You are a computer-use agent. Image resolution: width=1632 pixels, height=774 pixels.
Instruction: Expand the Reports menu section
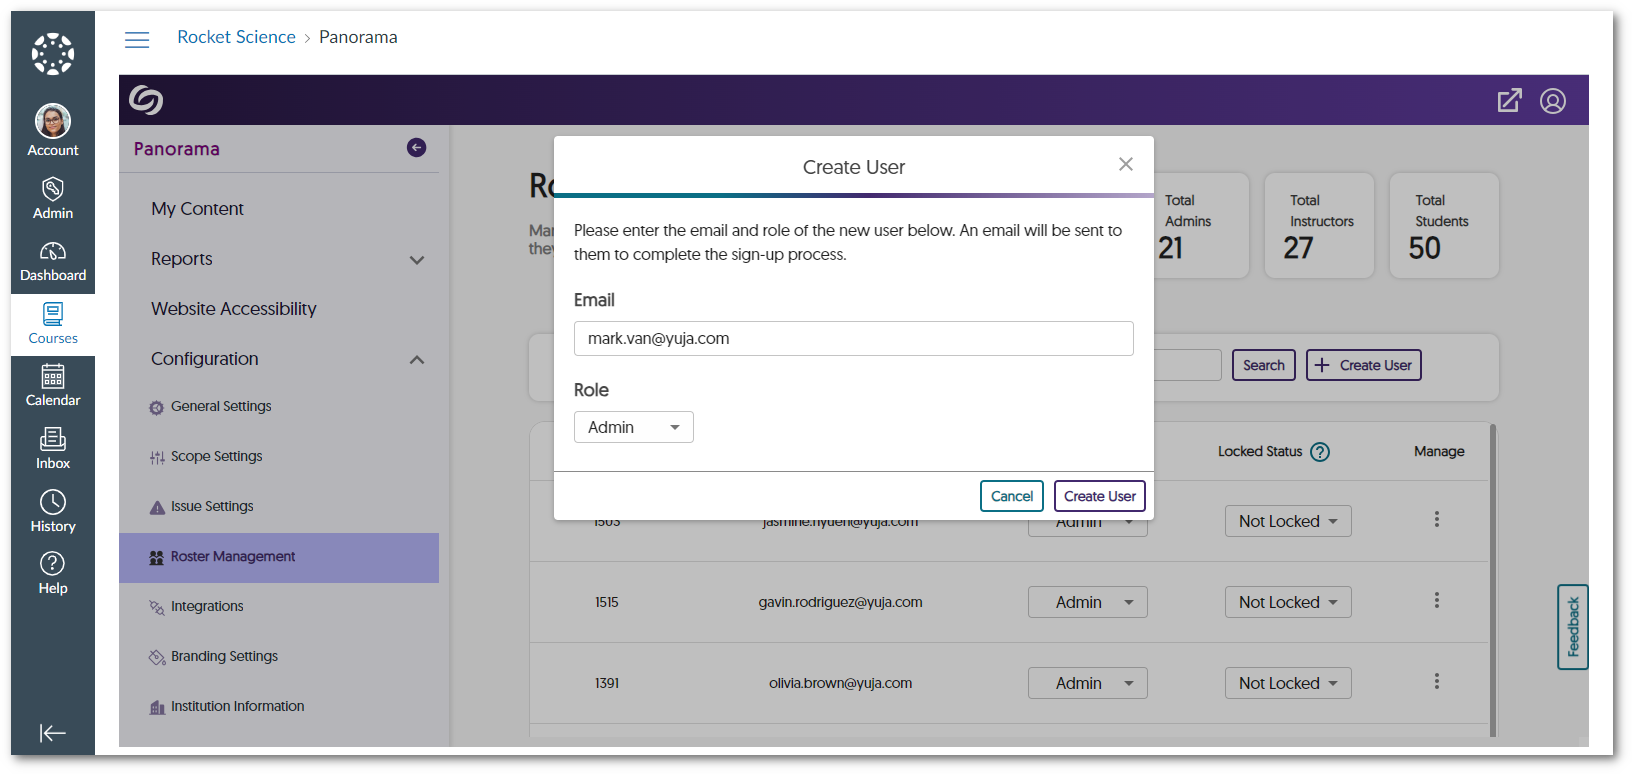(417, 260)
